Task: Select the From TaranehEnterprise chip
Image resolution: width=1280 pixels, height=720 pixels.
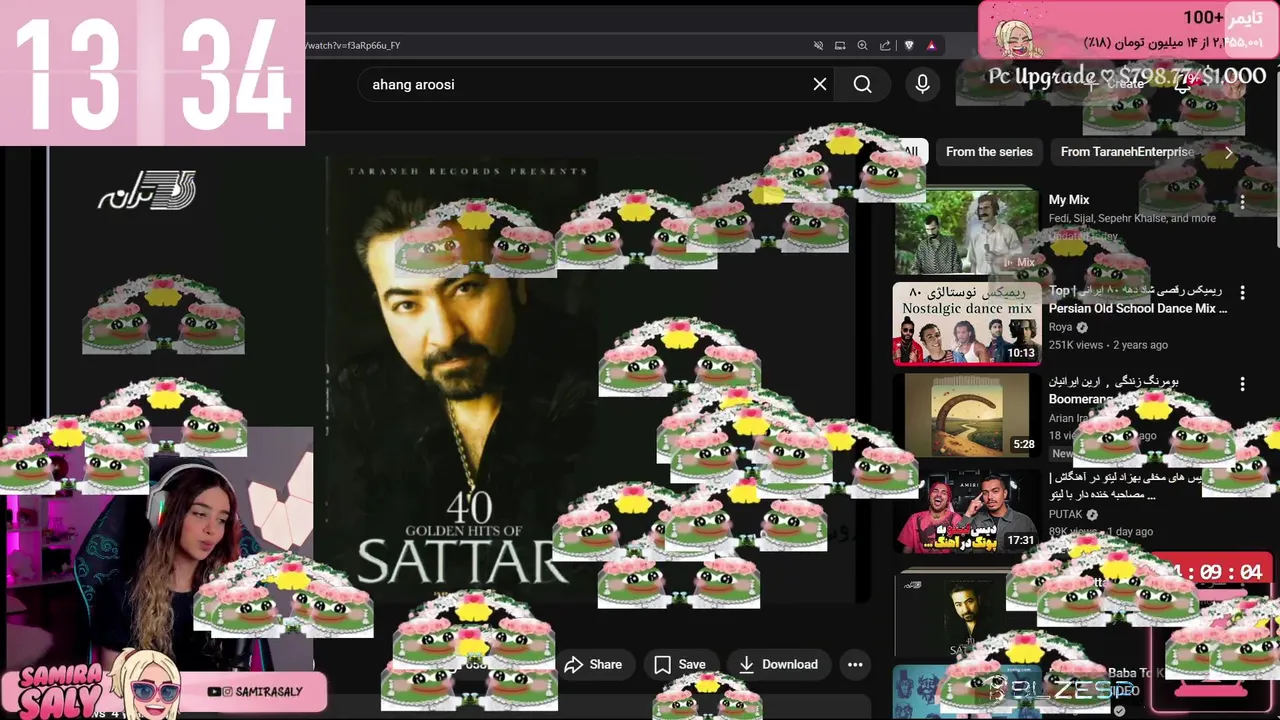Action: (x=1127, y=152)
